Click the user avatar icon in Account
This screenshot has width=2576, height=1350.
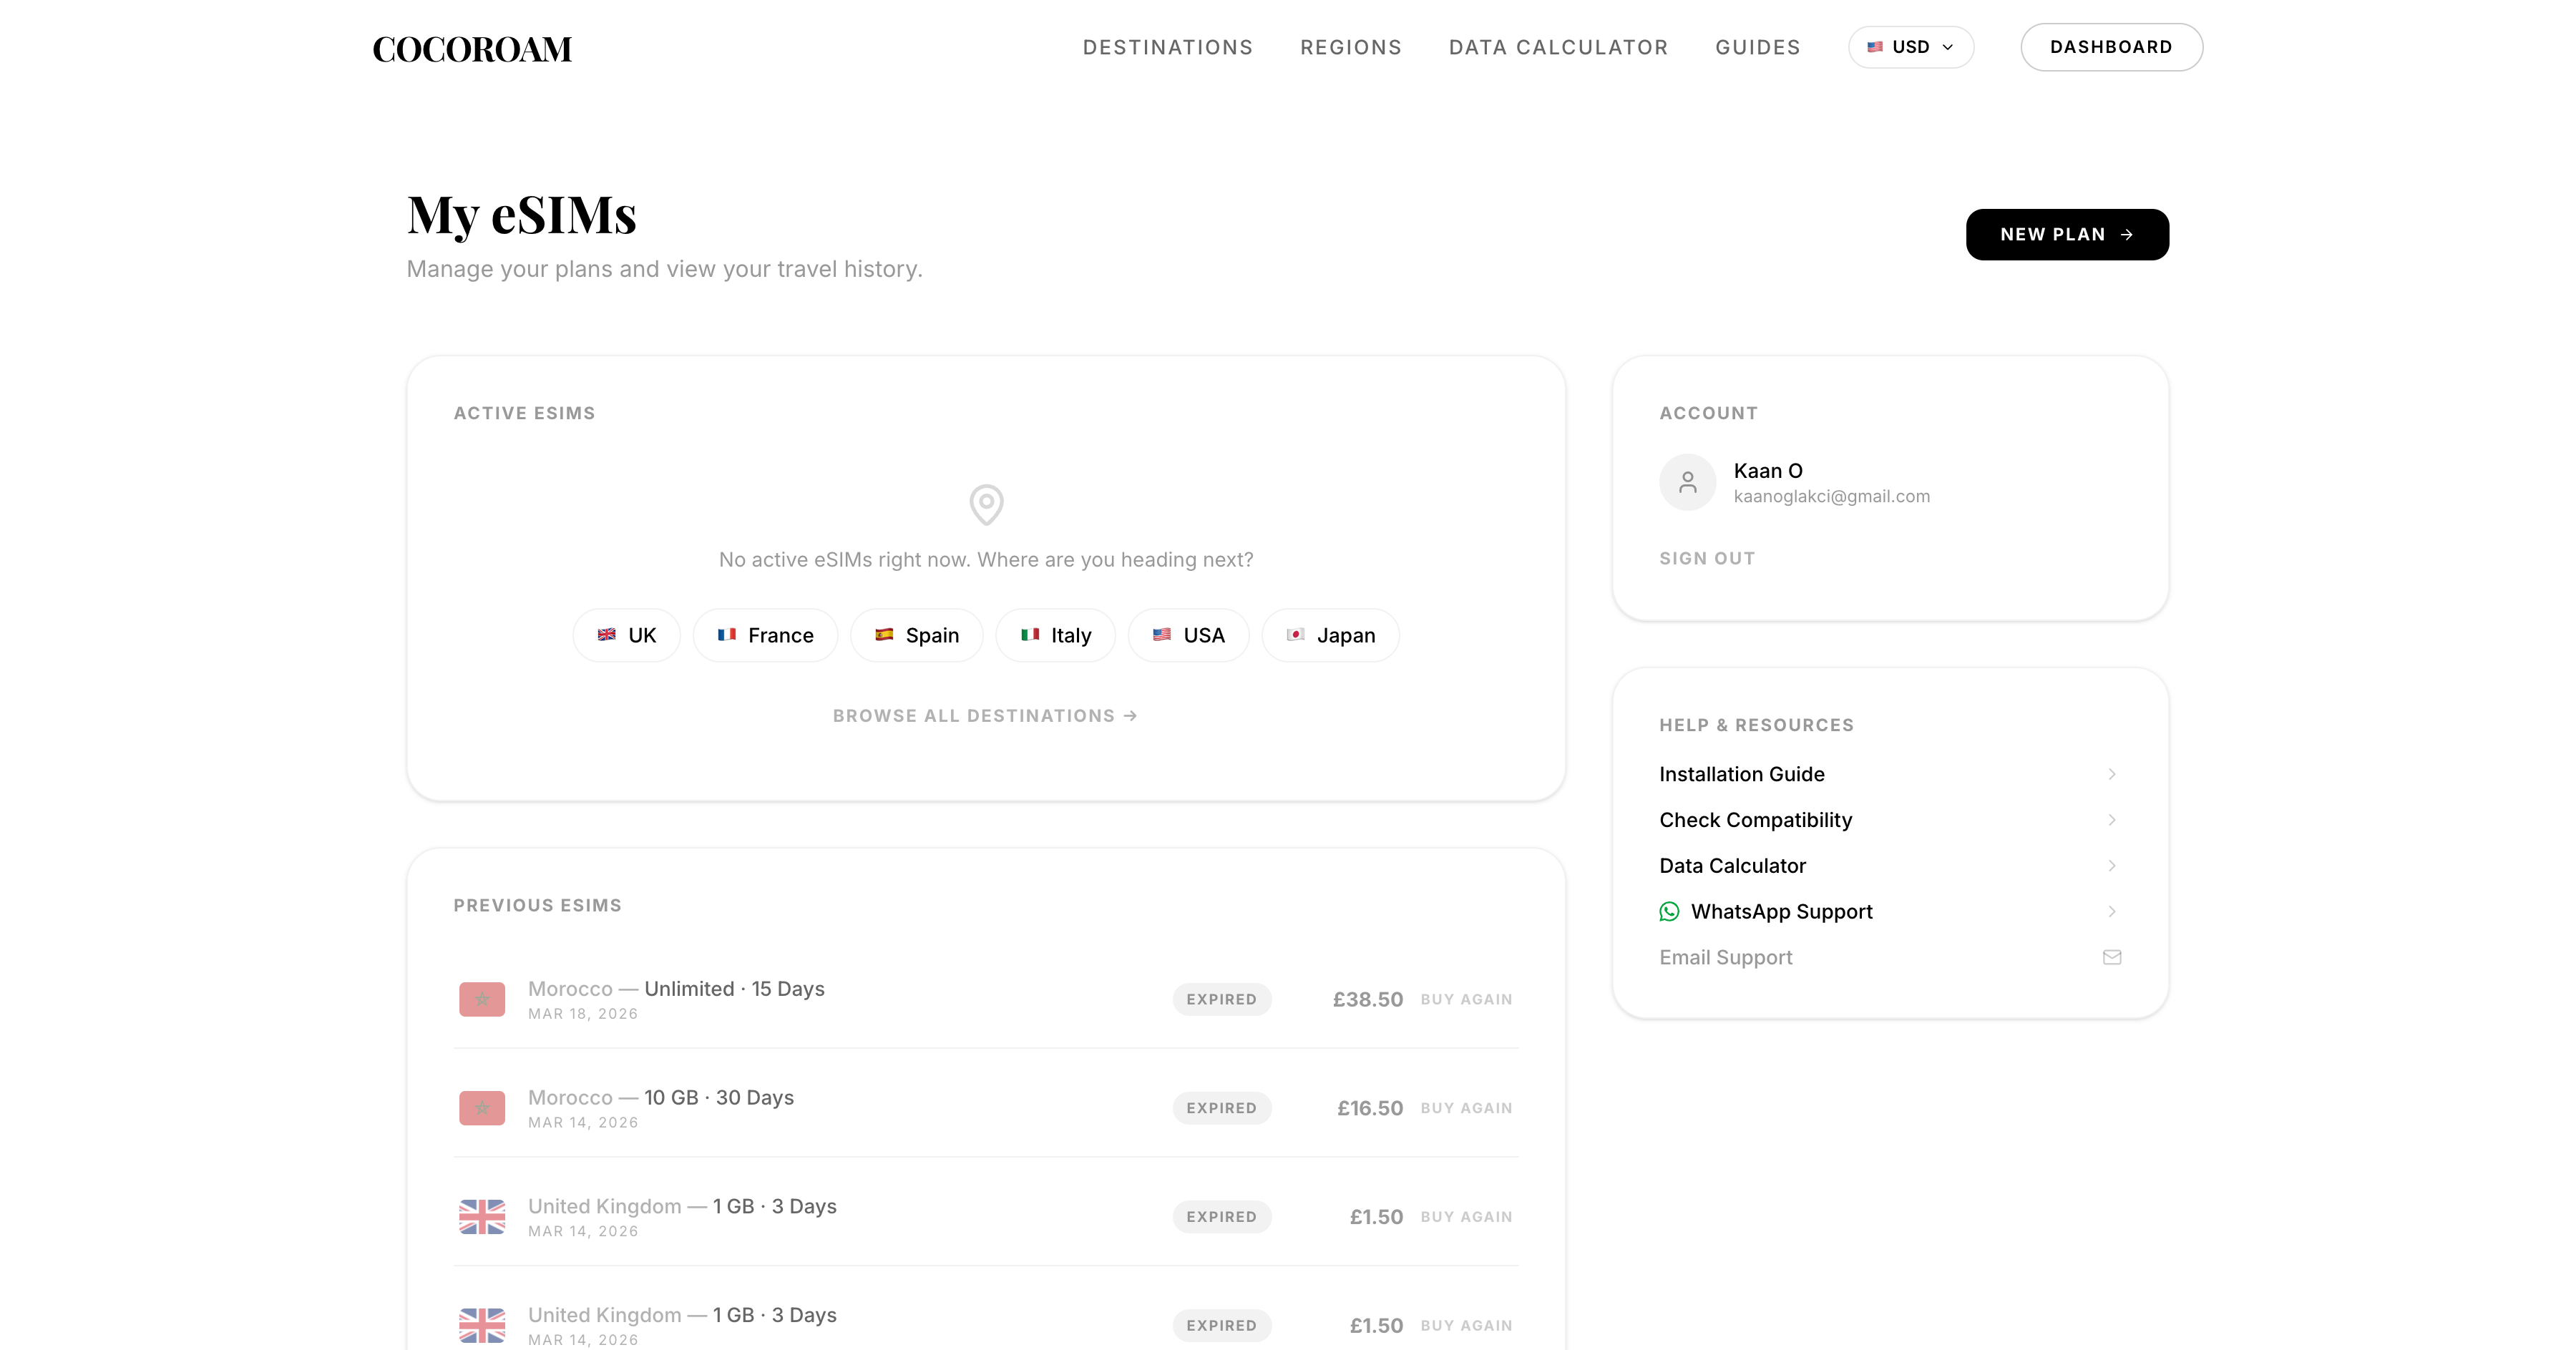(1687, 483)
